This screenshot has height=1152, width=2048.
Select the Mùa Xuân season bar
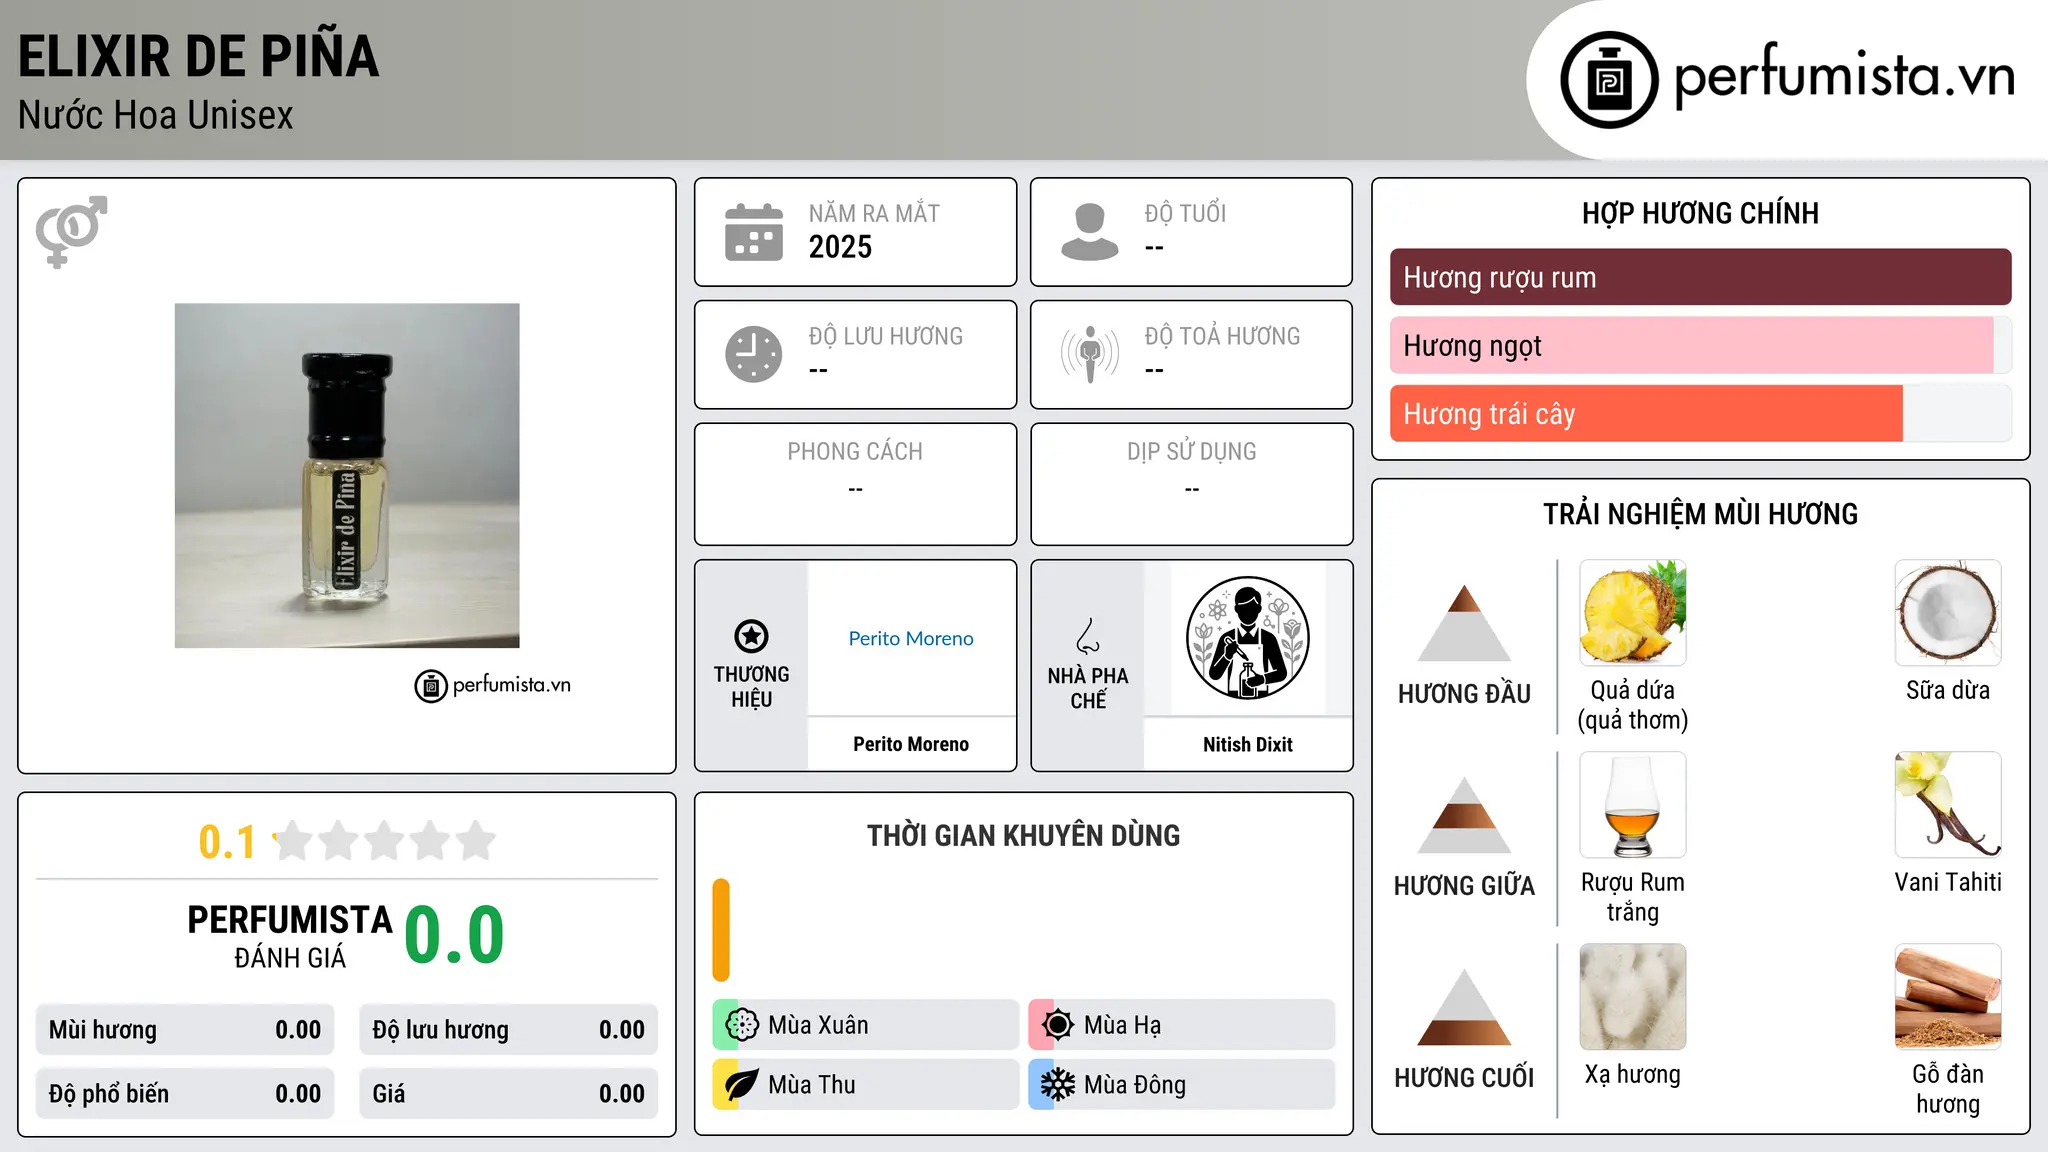[865, 1025]
